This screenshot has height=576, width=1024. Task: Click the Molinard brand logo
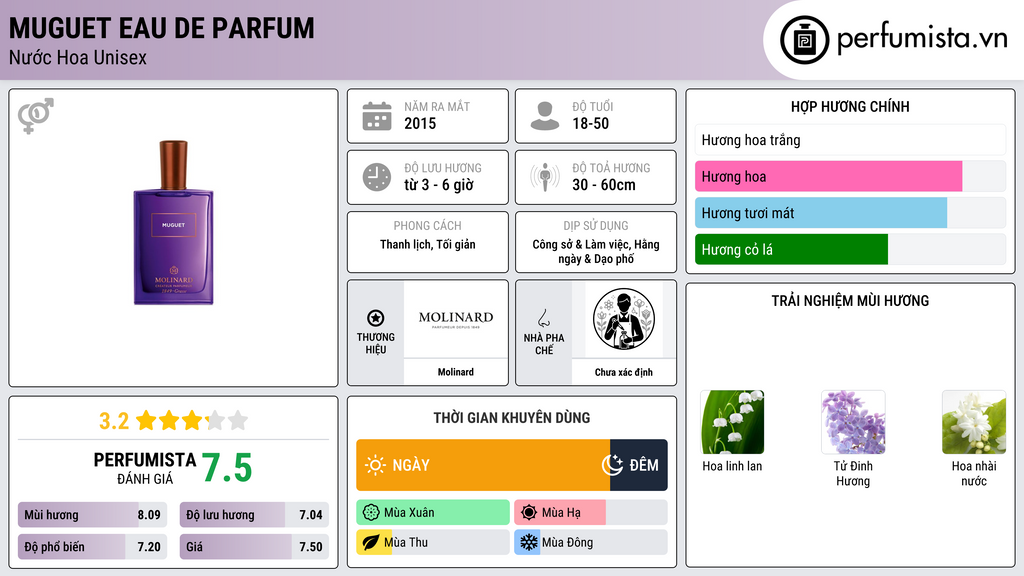pos(456,319)
